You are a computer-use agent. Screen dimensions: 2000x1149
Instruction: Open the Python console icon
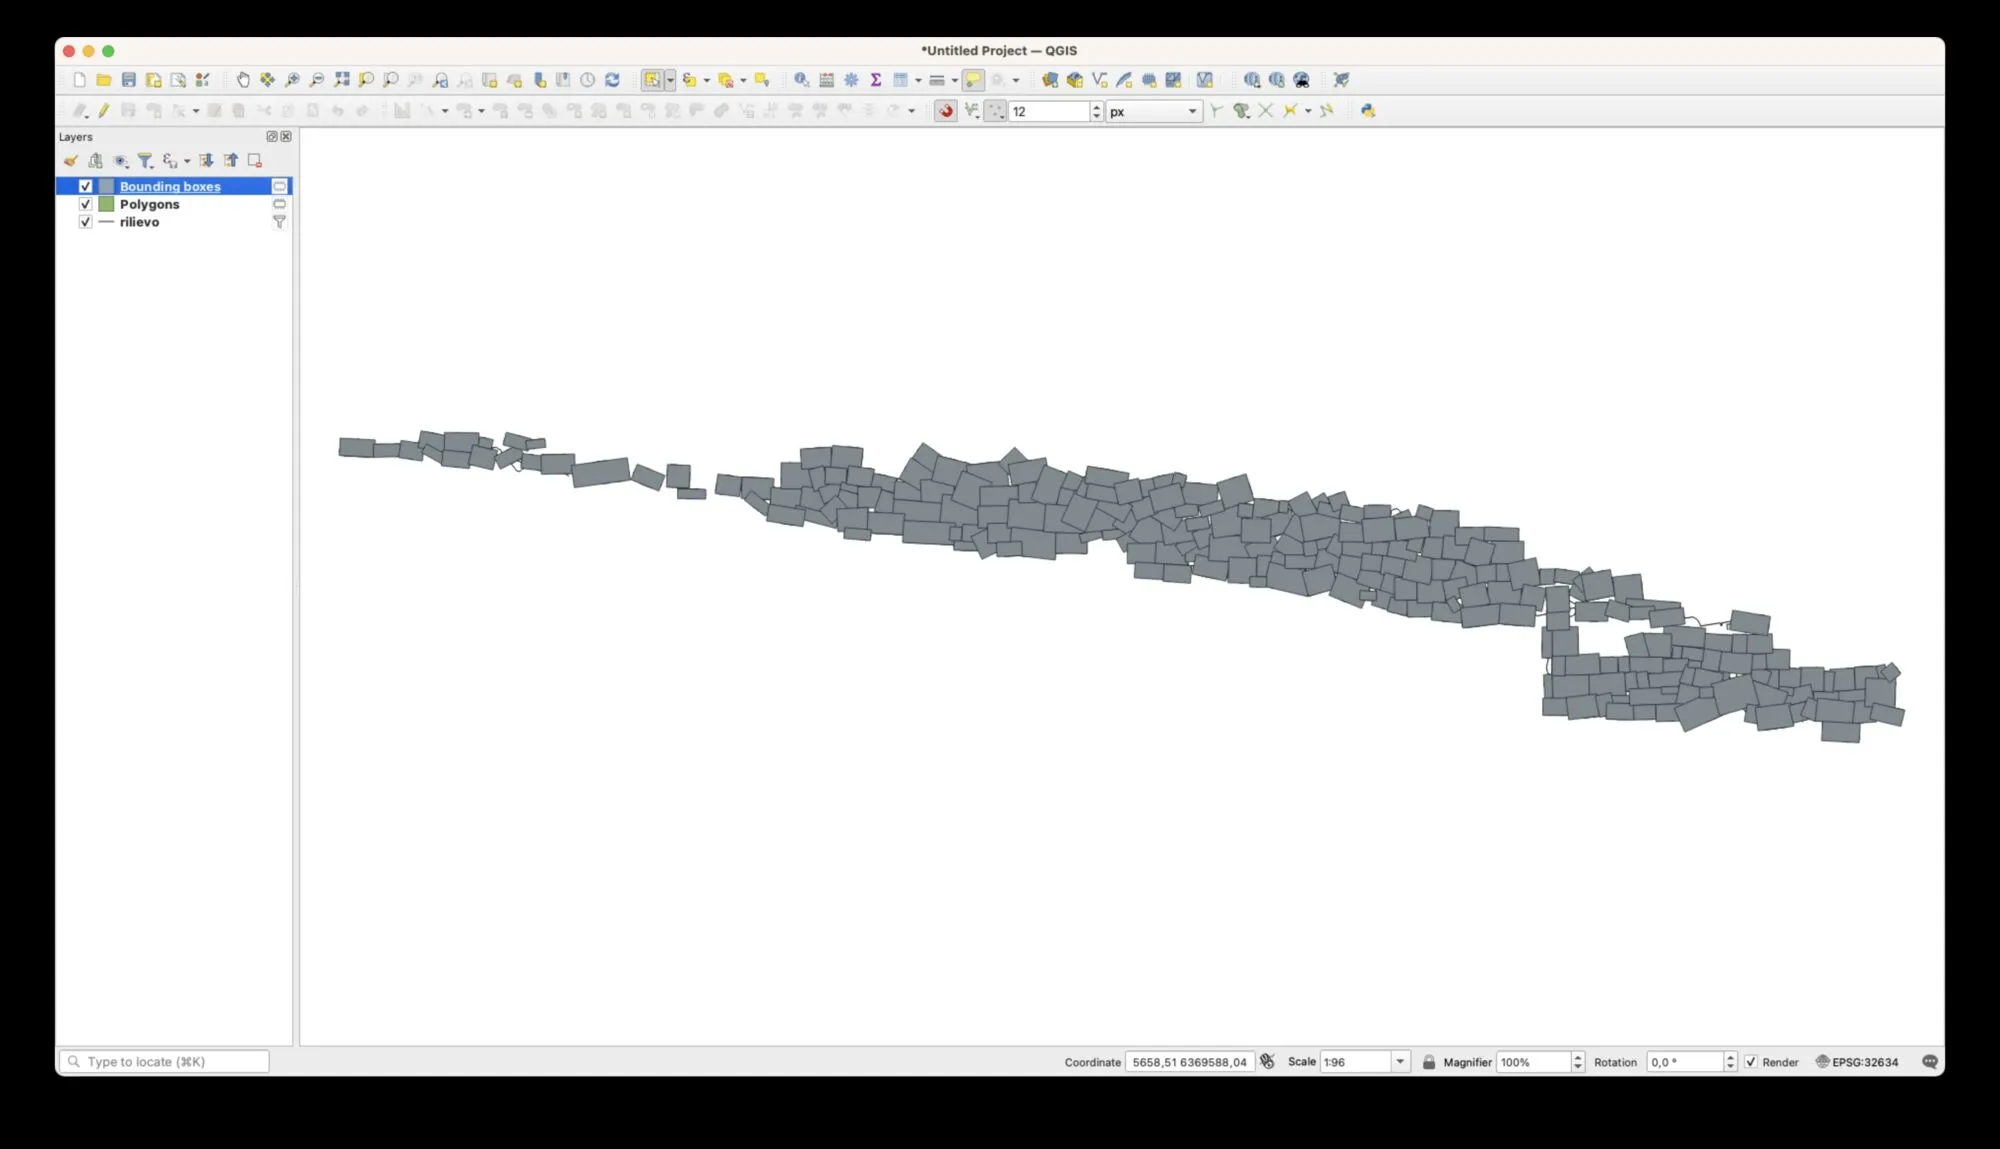click(1368, 111)
